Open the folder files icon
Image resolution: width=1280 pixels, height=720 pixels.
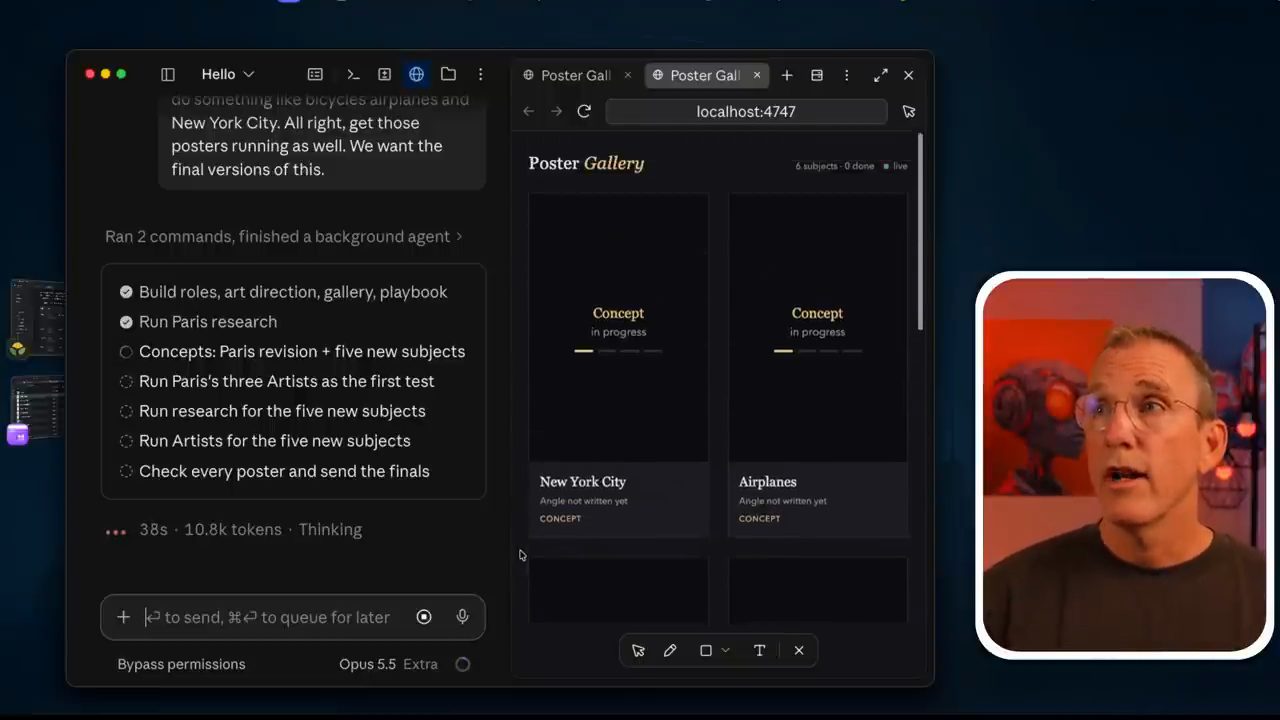pyautogui.click(x=448, y=74)
